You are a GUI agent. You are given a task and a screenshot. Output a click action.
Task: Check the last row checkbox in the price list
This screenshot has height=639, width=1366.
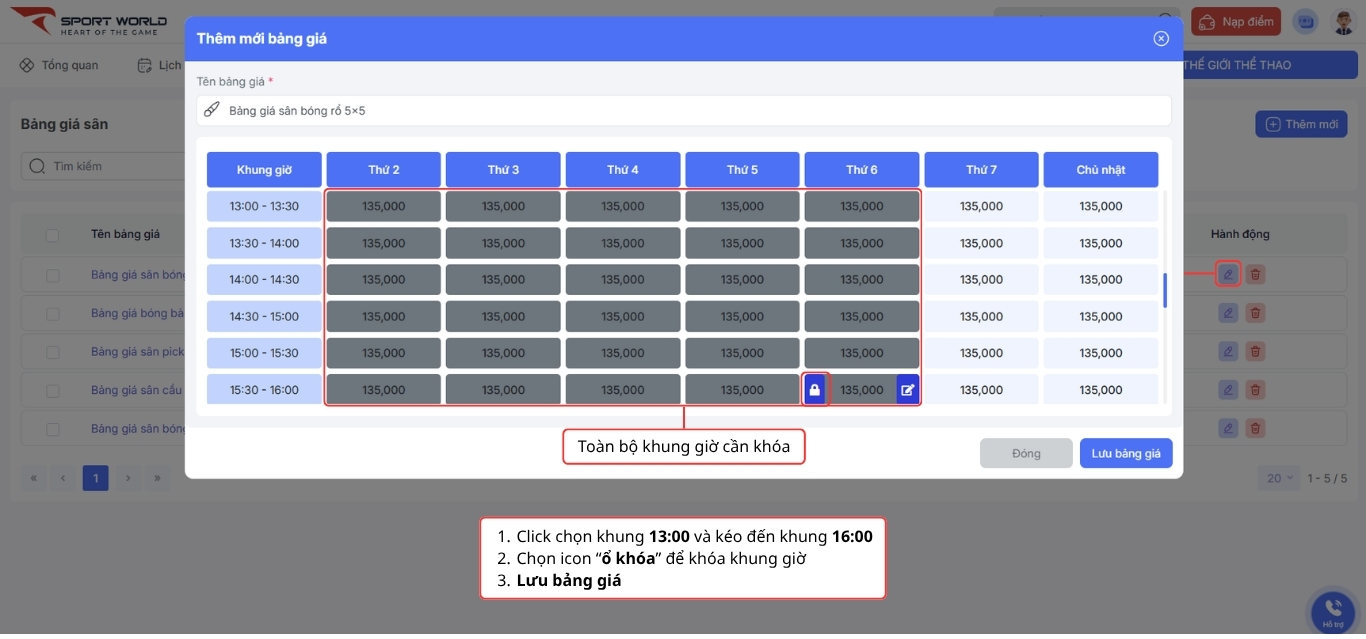[x=52, y=429]
